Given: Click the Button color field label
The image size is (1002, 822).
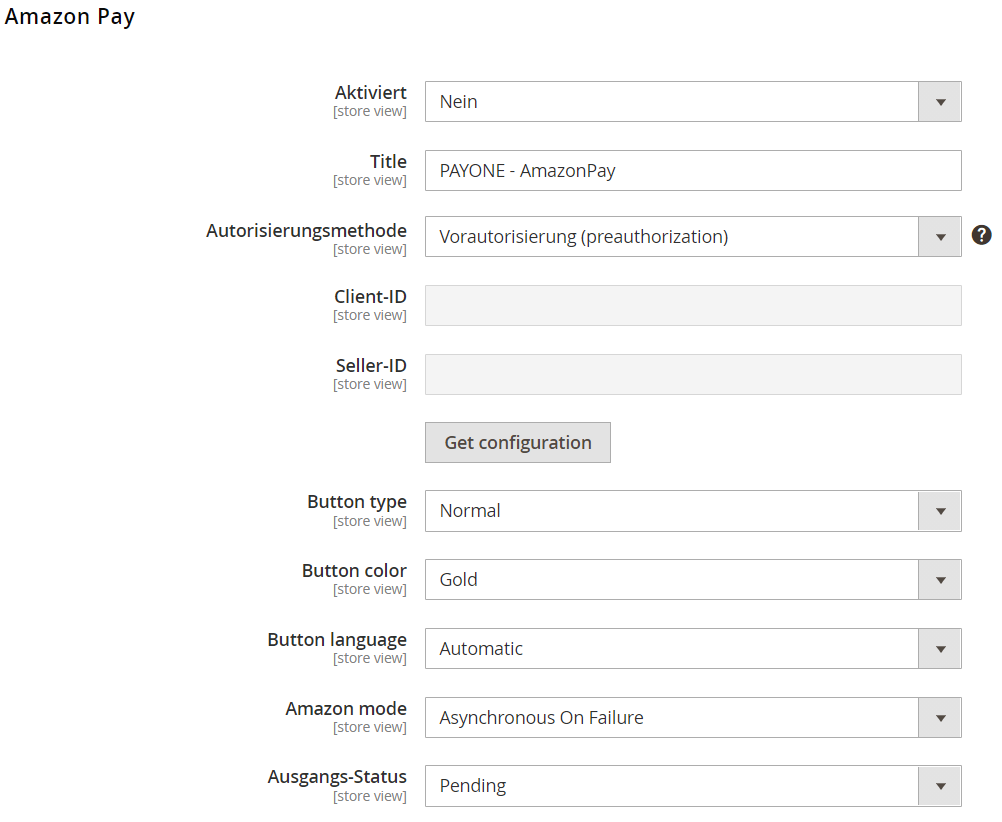Looking at the screenshot, I should tap(354, 571).
